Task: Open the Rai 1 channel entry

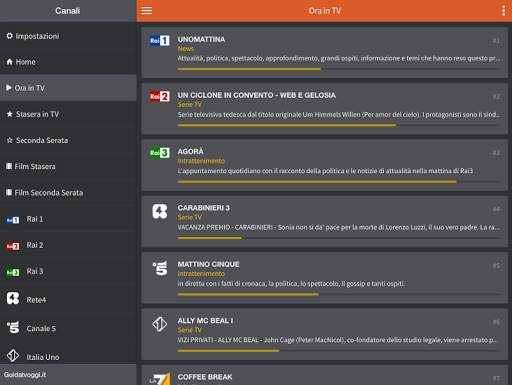Action: pos(68,219)
